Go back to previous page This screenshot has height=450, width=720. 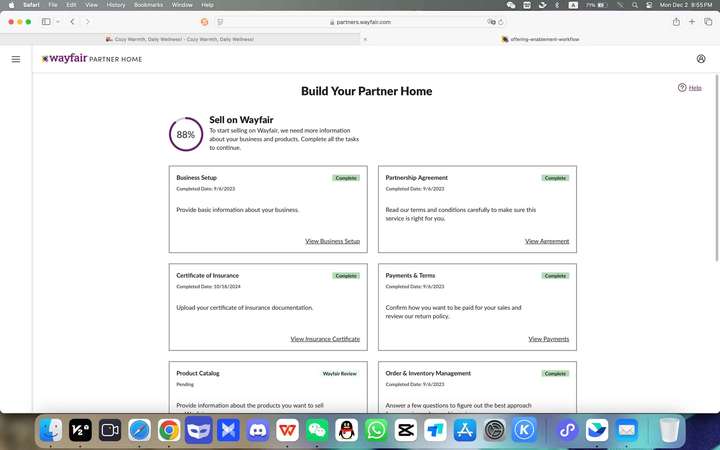click(72, 21)
